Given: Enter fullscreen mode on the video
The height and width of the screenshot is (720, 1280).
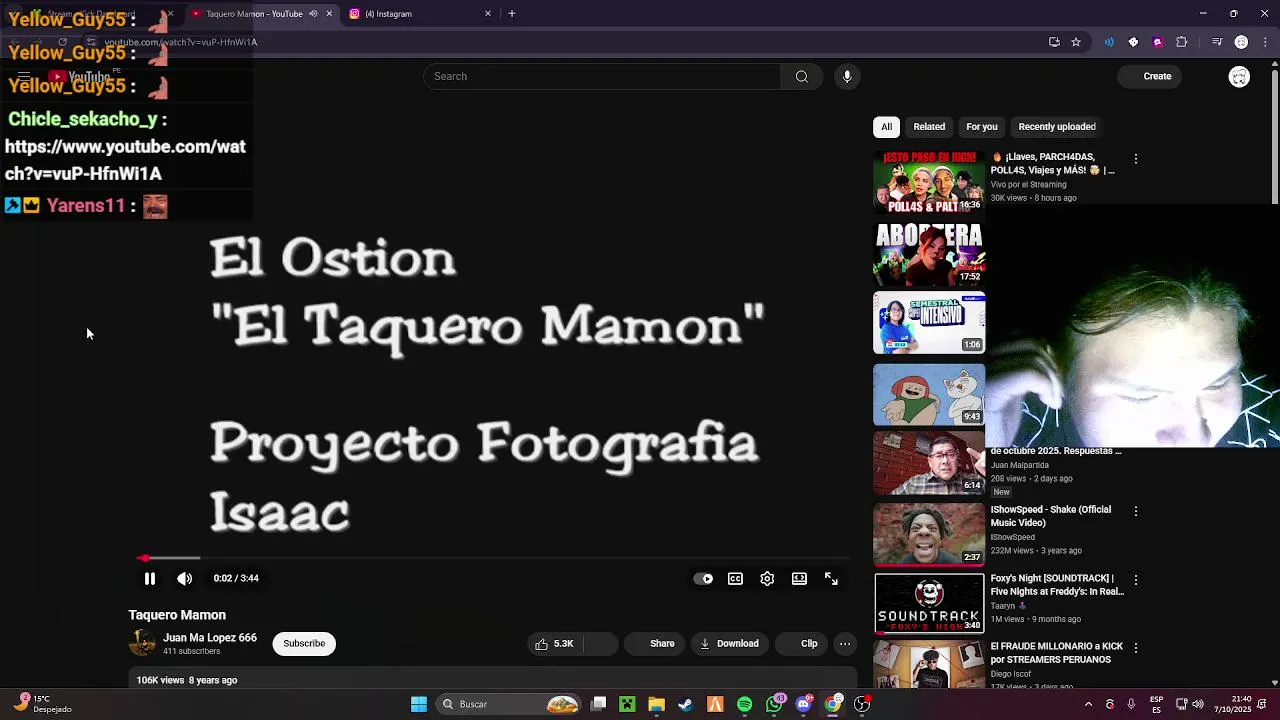Looking at the screenshot, I should click(831, 578).
